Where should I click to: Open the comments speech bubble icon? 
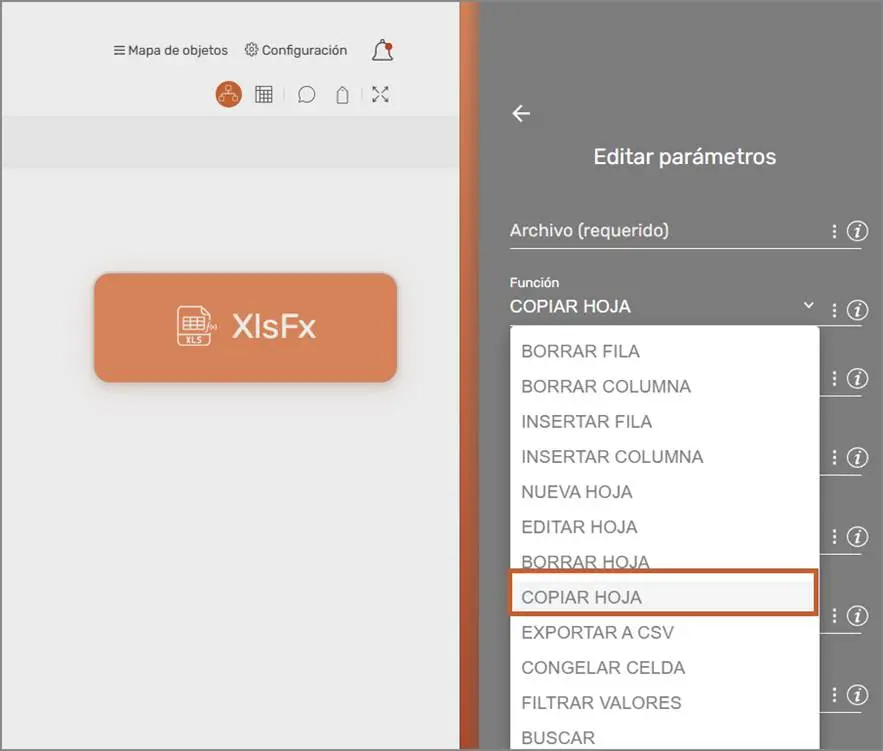306,95
